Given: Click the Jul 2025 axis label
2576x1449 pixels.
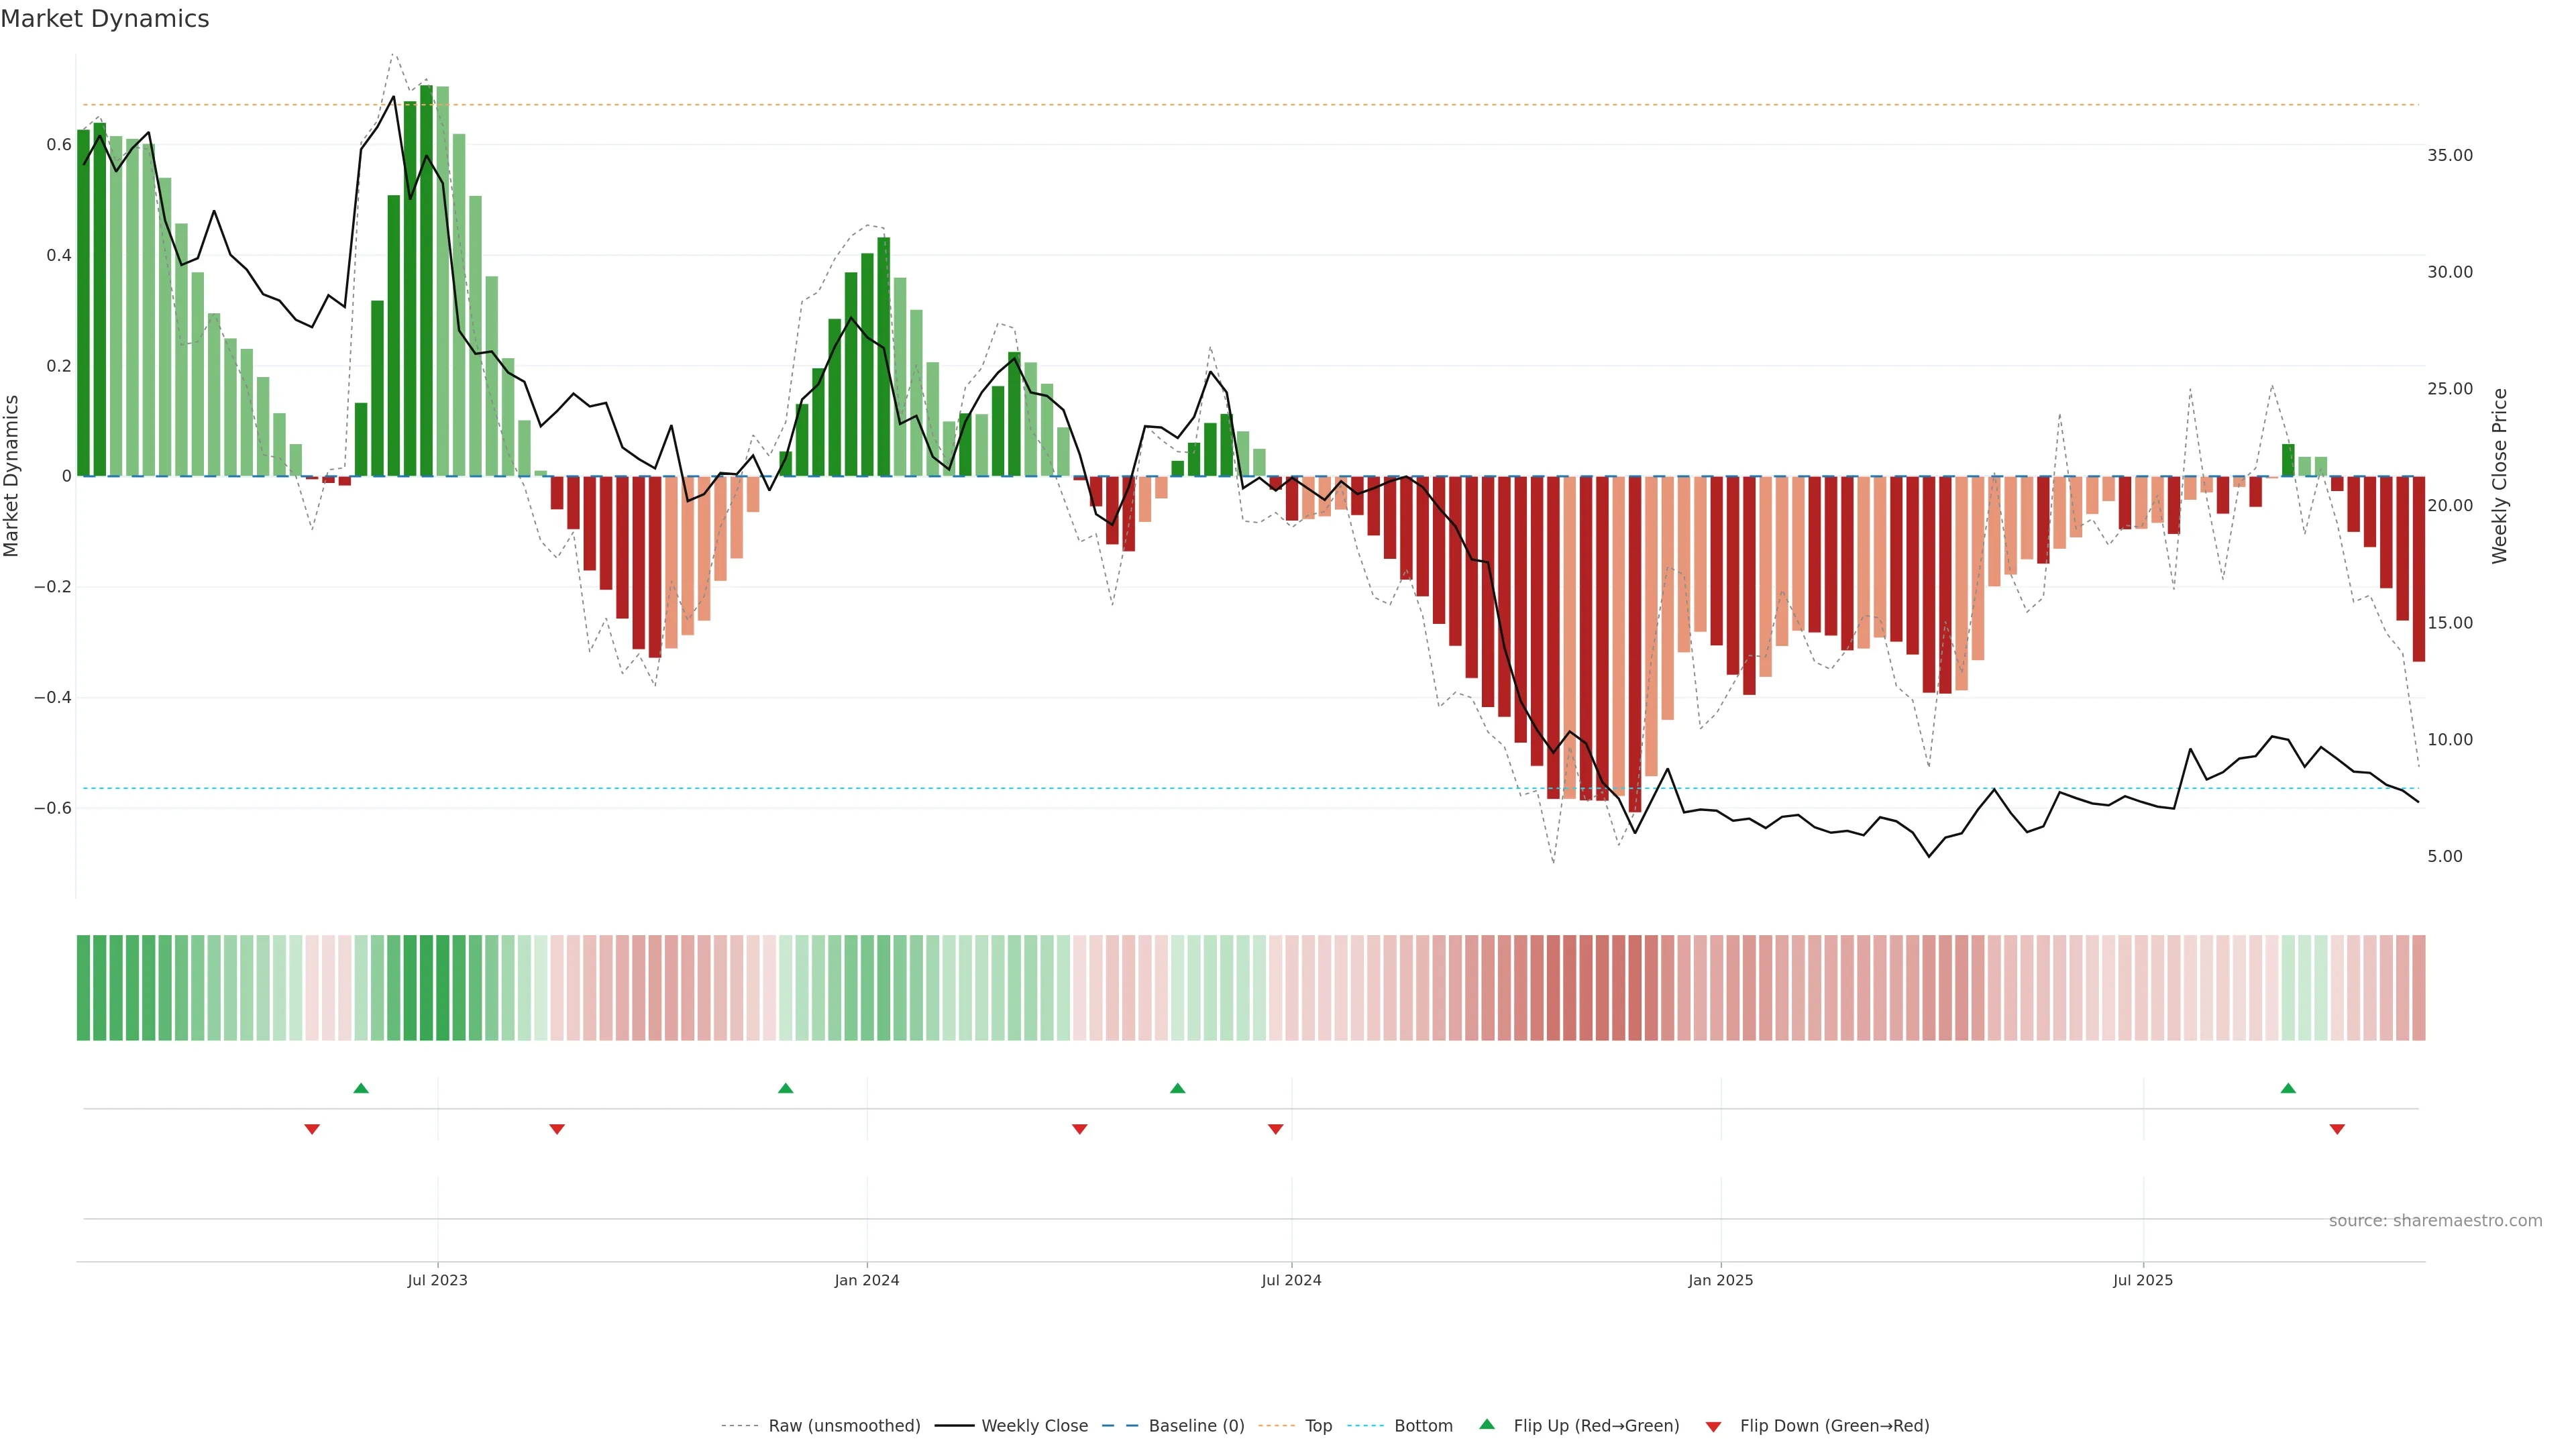Looking at the screenshot, I should pos(2142,1280).
